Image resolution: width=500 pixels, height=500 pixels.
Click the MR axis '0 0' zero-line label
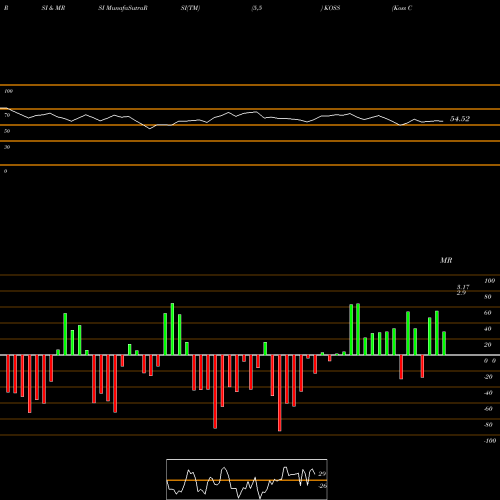[490, 361]
